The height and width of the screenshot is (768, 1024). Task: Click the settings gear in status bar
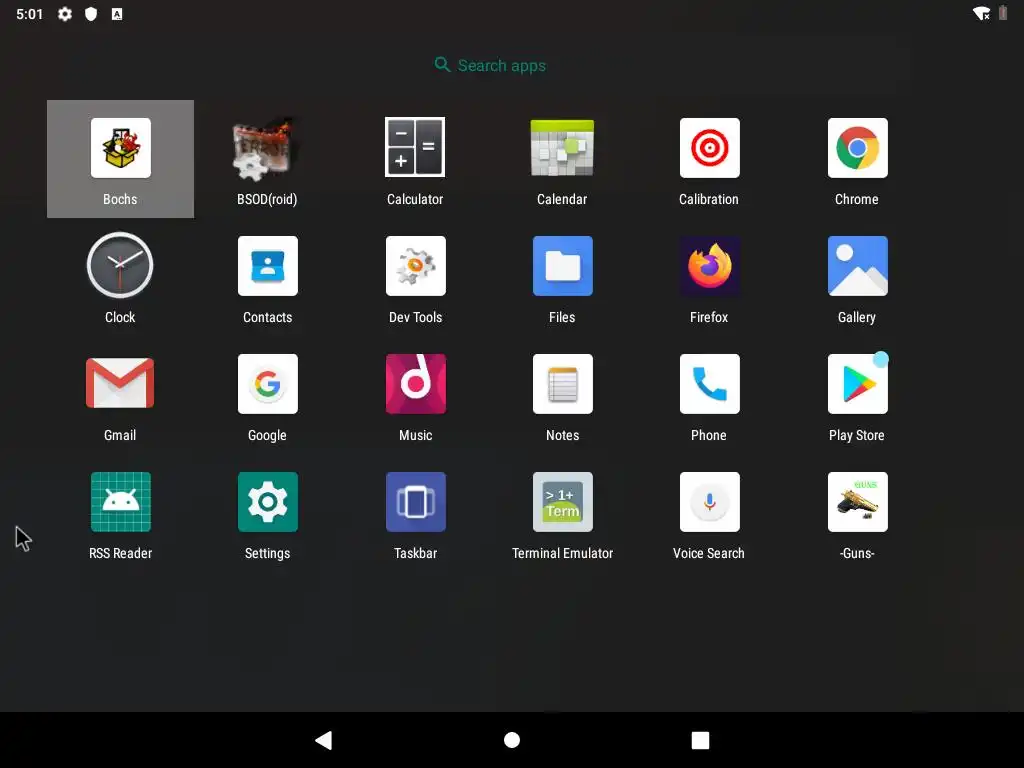(x=65, y=14)
